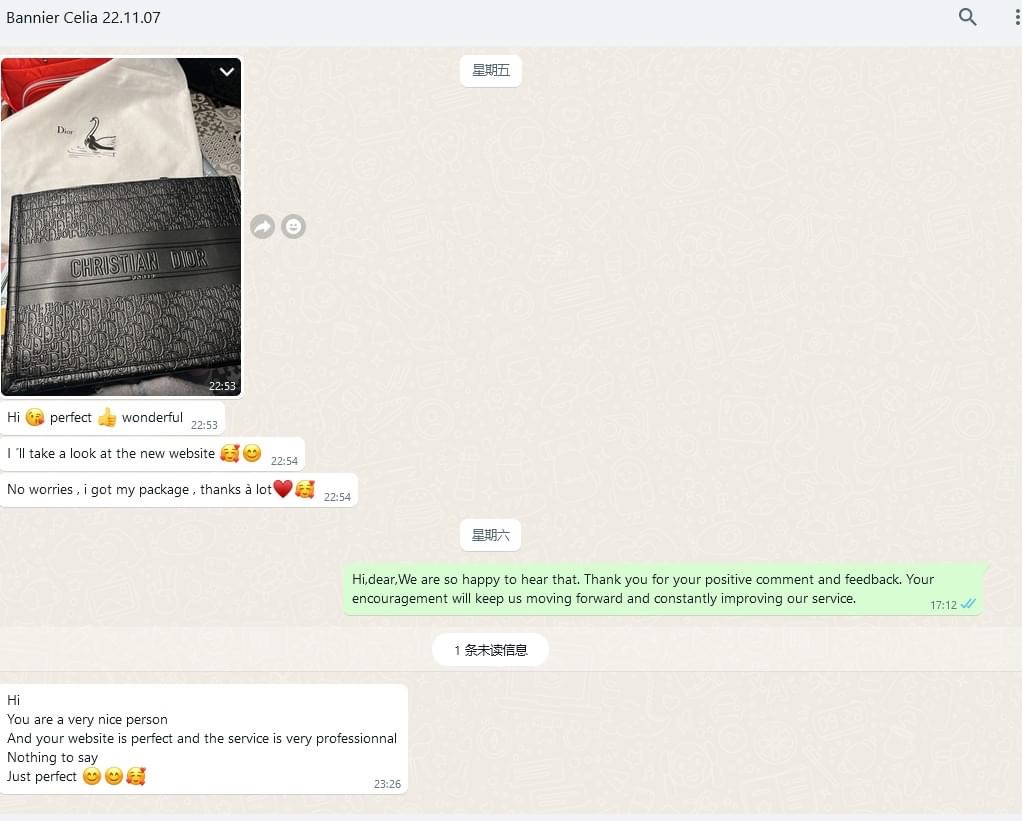Click the double check read receipt icon
Image resolution: width=1022 pixels, height=821 pixels.
(x=969, y=604)
